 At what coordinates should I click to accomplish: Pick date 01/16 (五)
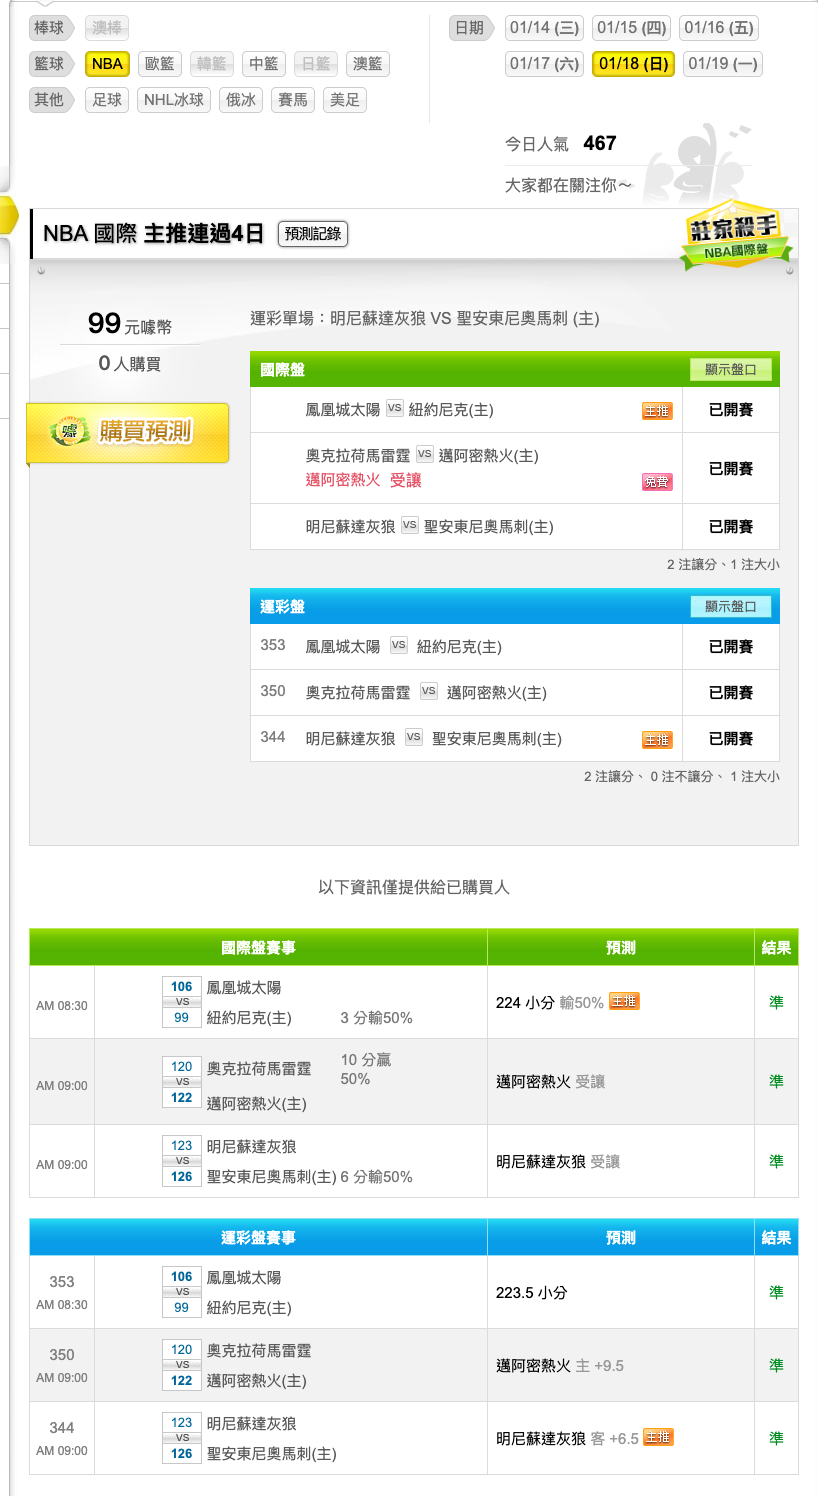(x=719, y=28)
